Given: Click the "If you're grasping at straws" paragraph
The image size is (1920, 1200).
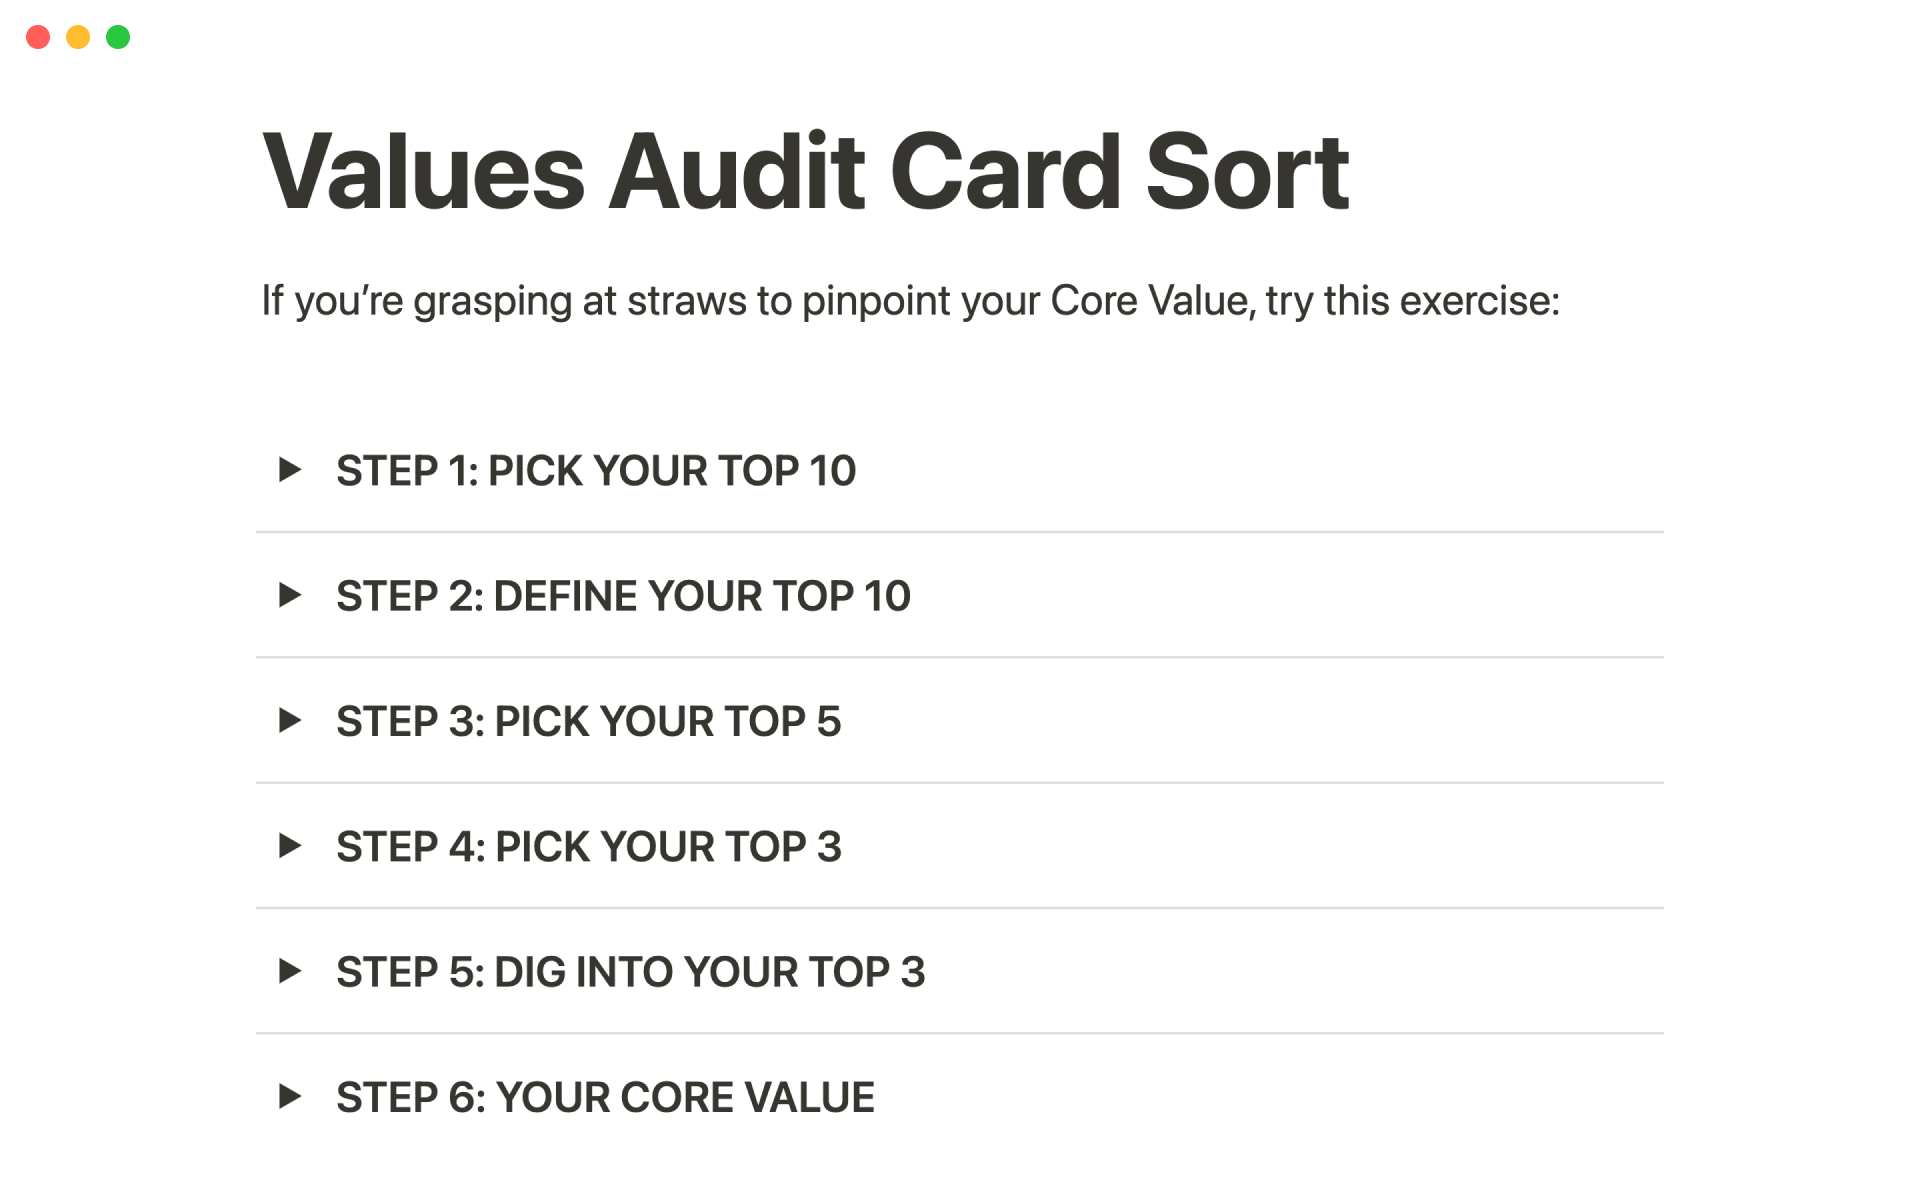Looking at the screenshot, I should 910,301.
